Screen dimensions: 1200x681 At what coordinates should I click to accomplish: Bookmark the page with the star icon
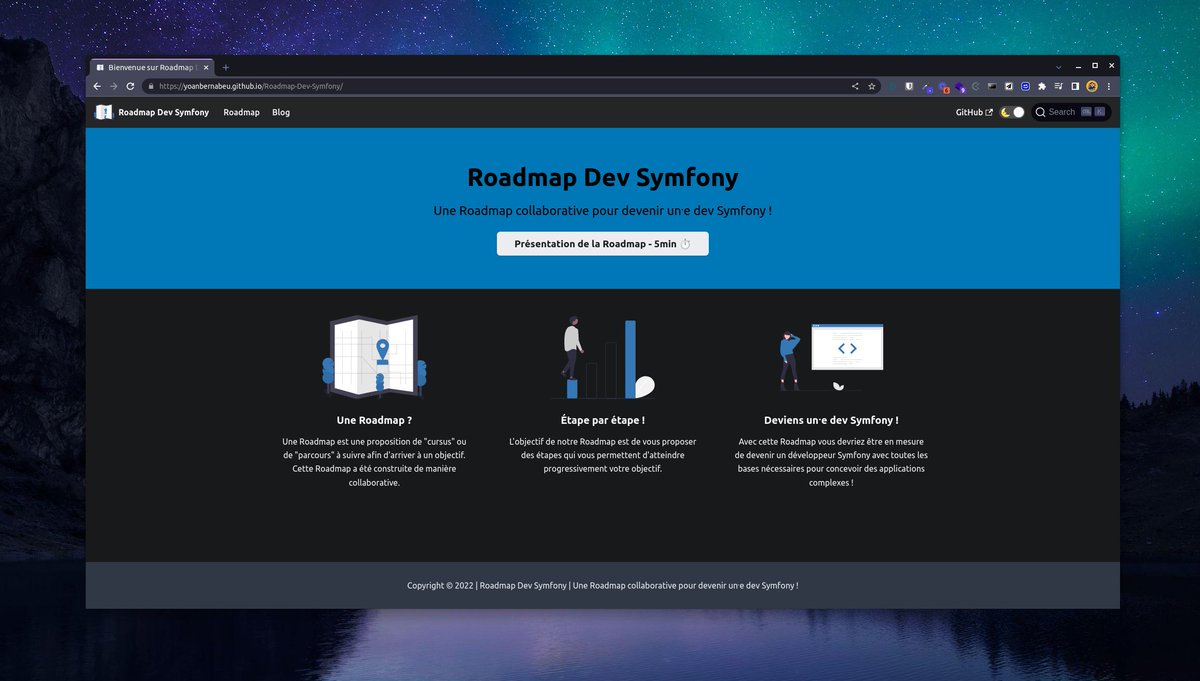[x=871, y=86]
